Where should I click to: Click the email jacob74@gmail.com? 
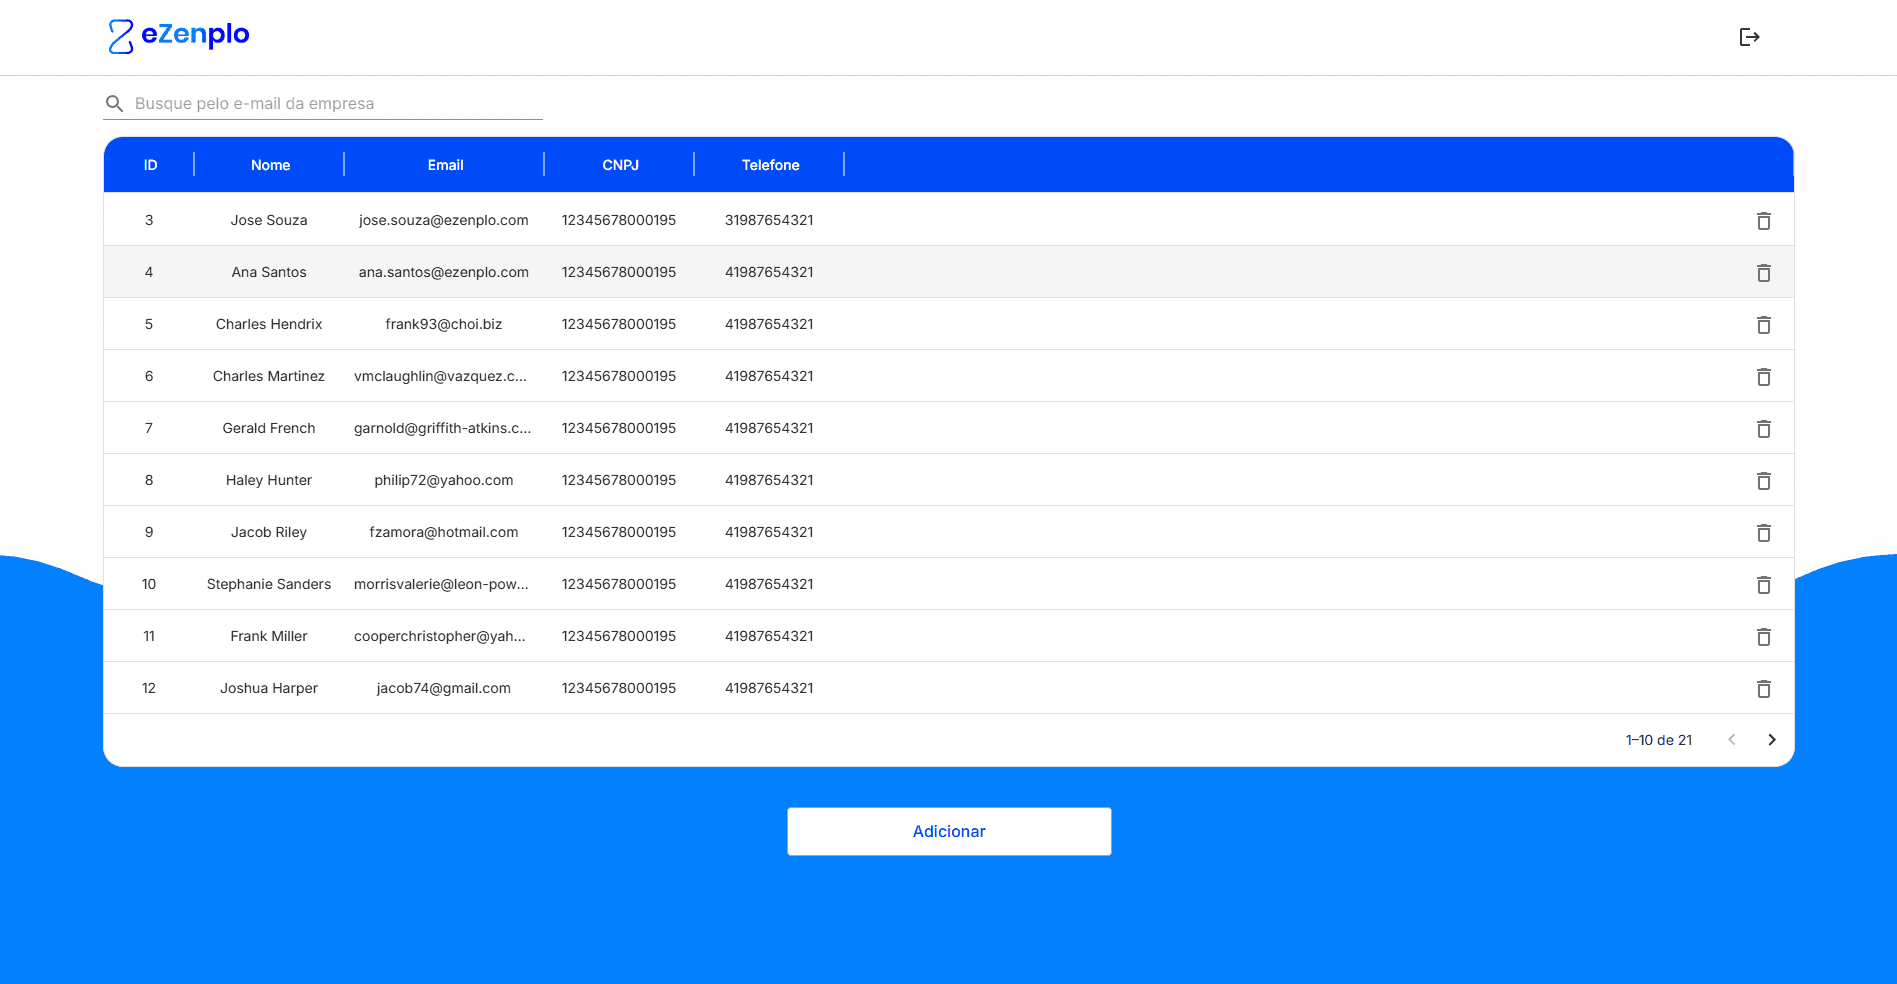click(x=444, y=688)
